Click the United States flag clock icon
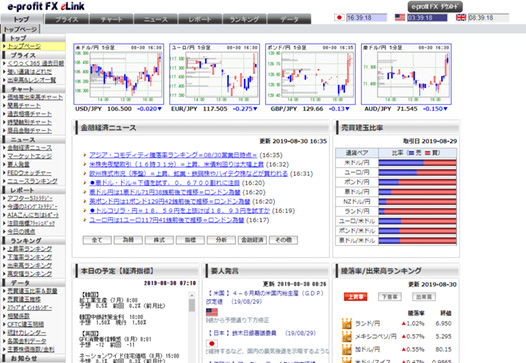The width and height of the screenshot is (526, 363). (400, 17)
